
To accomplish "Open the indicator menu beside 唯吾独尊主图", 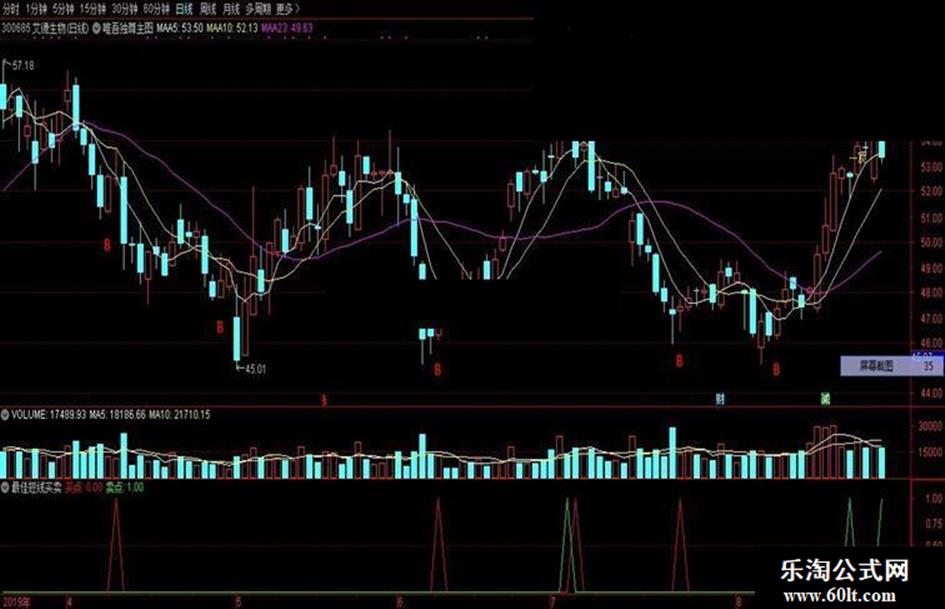I will tap(96, 28).
